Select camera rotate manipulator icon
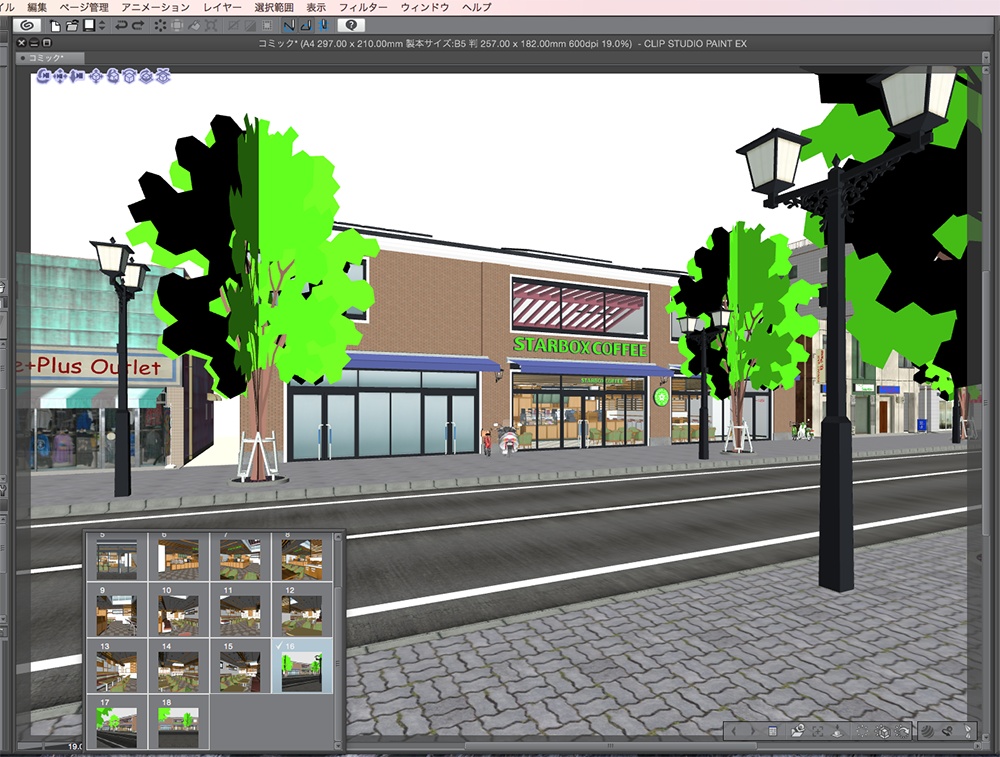Viewport: 1000px width, 757px height. point(43,77)
